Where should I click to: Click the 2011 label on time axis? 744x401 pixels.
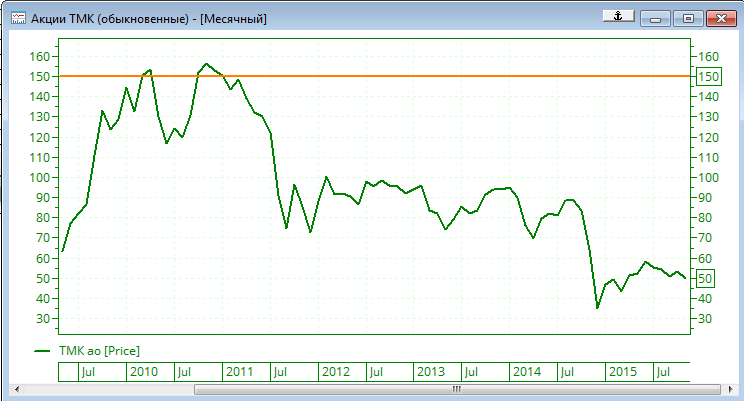pos(239,372)
